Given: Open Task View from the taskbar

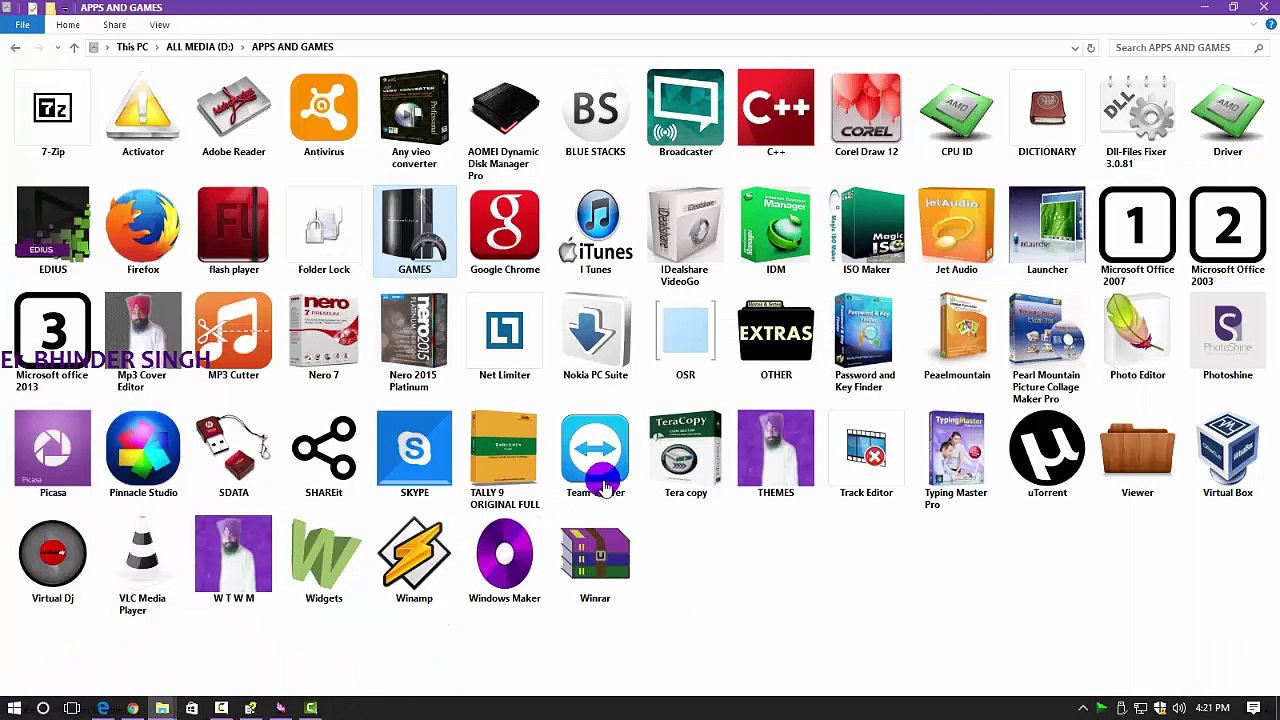Looking at the screenshot, I should (72, 708).
